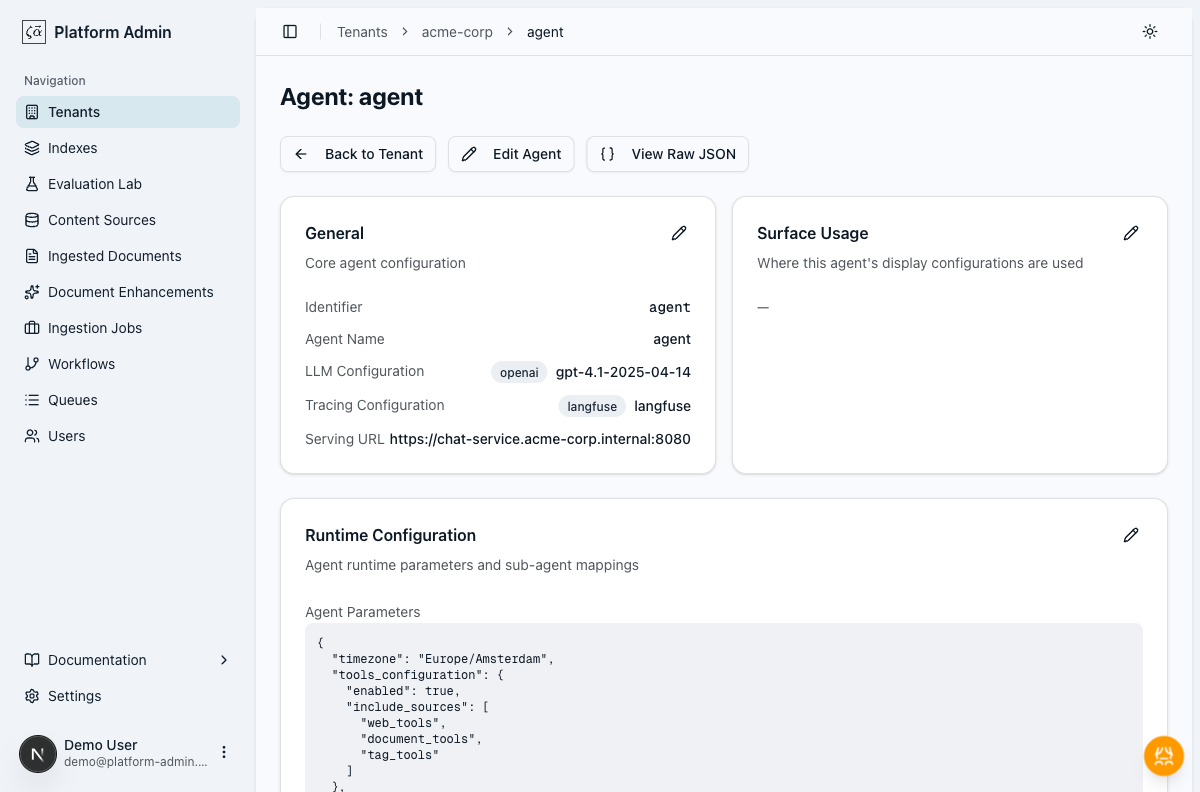This screenshot has width=1200, height=792.
Task: Open Ingested Documents page
Action: coord(128,256)
